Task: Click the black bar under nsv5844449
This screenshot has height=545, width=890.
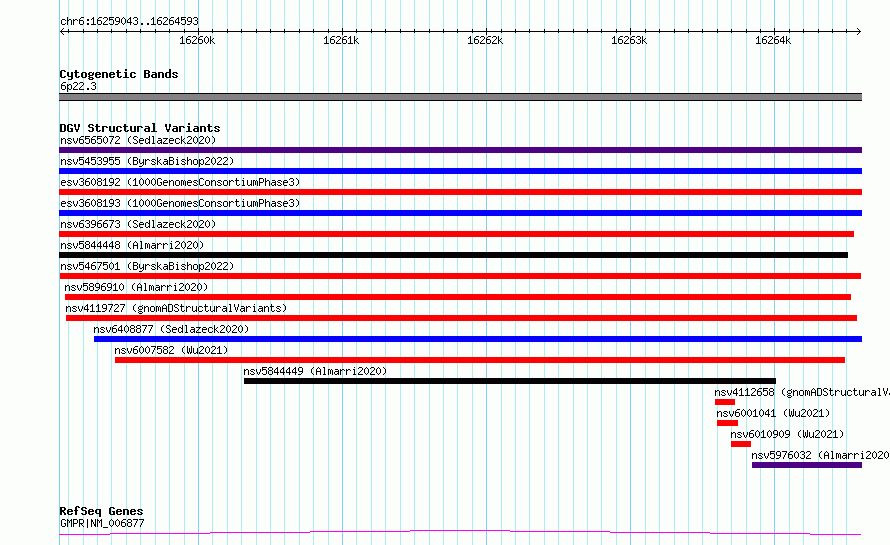Action: point(510,381)
